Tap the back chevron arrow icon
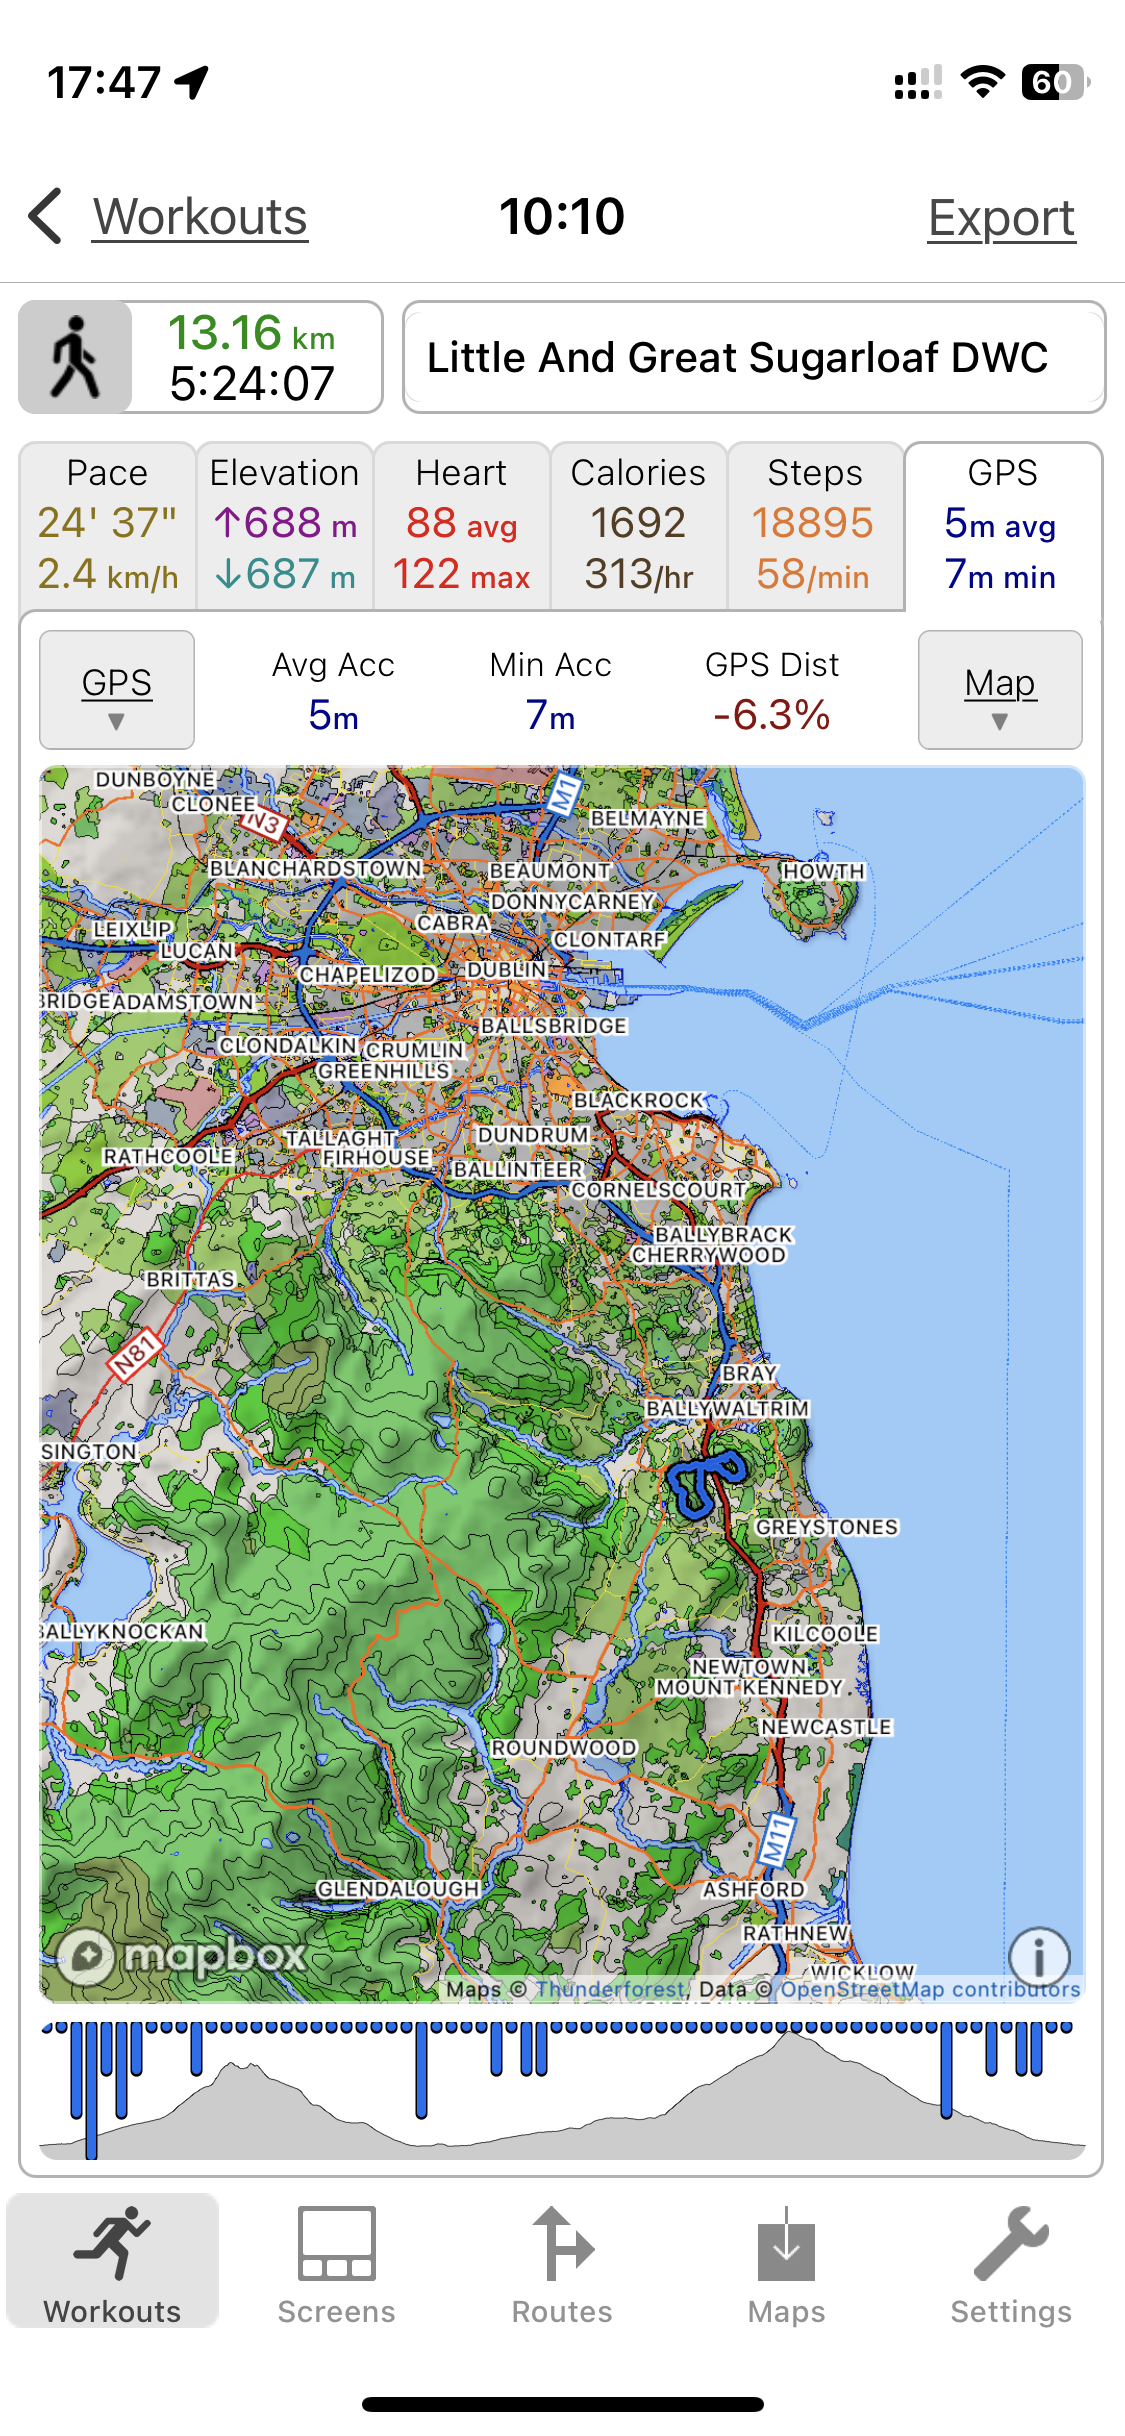The height and width of the screenshot is (2436, 1125). pyautogui.click(x=46, y=216)
